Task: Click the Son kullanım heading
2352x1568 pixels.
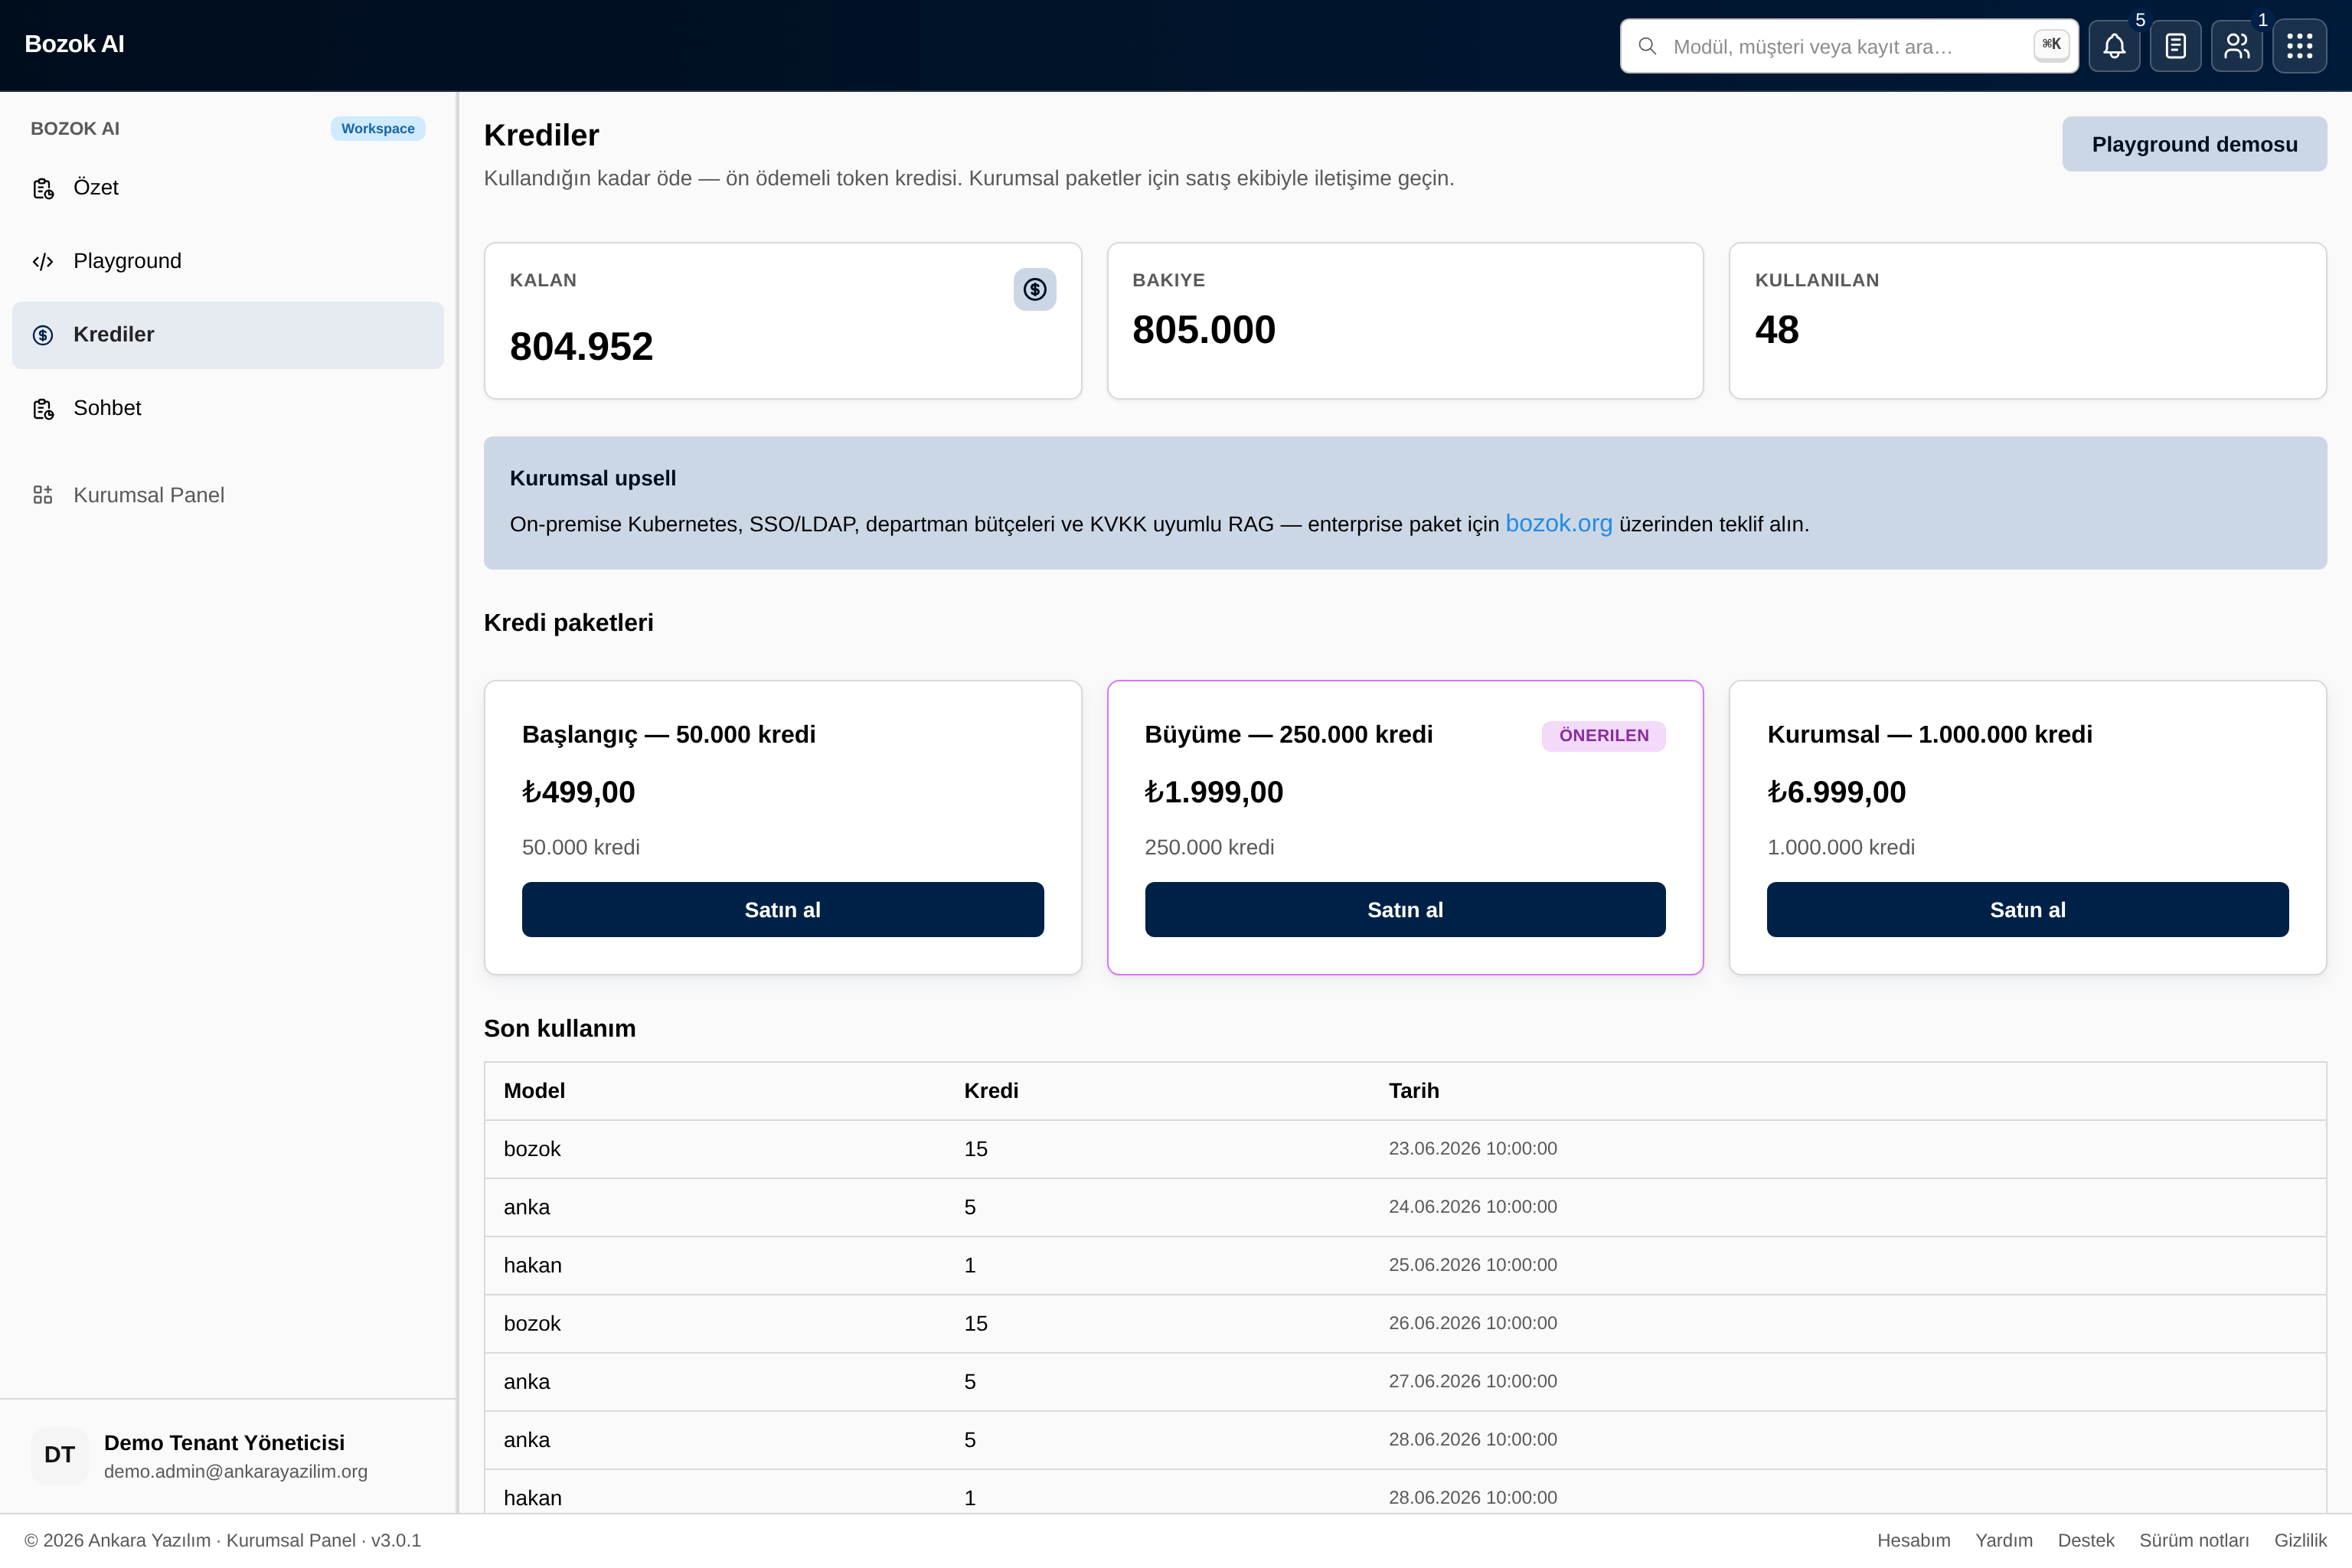Action: tap(559, 1029)
